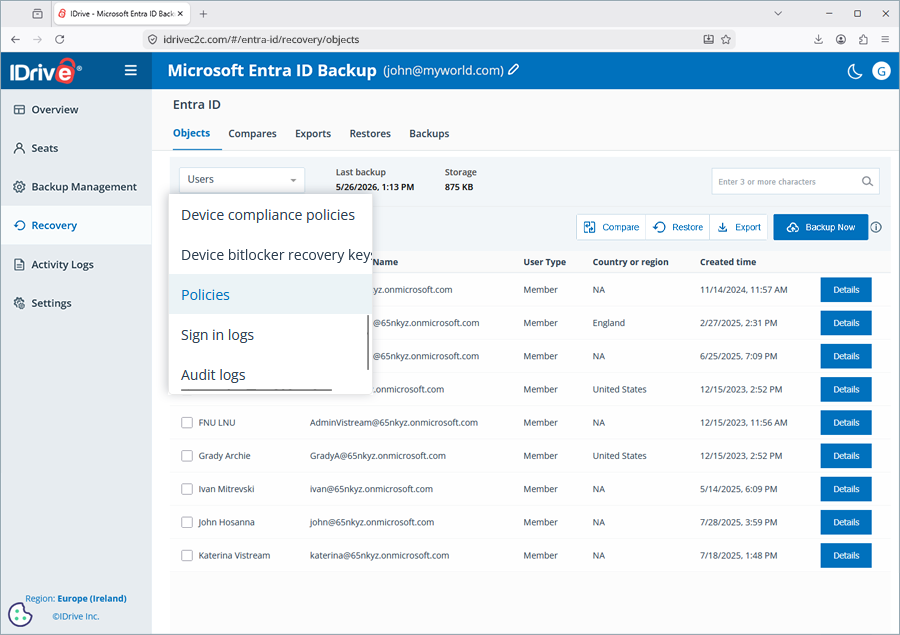Viewport: 900px width, 635px height.
Task: Click the User Type column header
Action: (x=544, y=262)
